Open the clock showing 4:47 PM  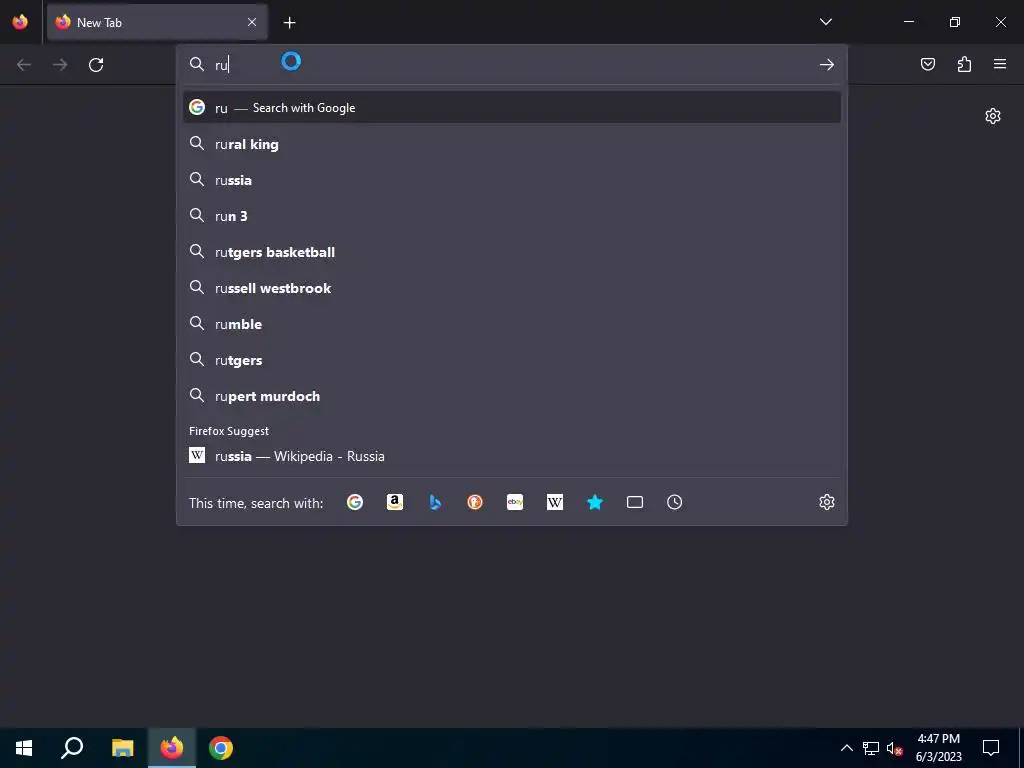click(x=938, y=748)
